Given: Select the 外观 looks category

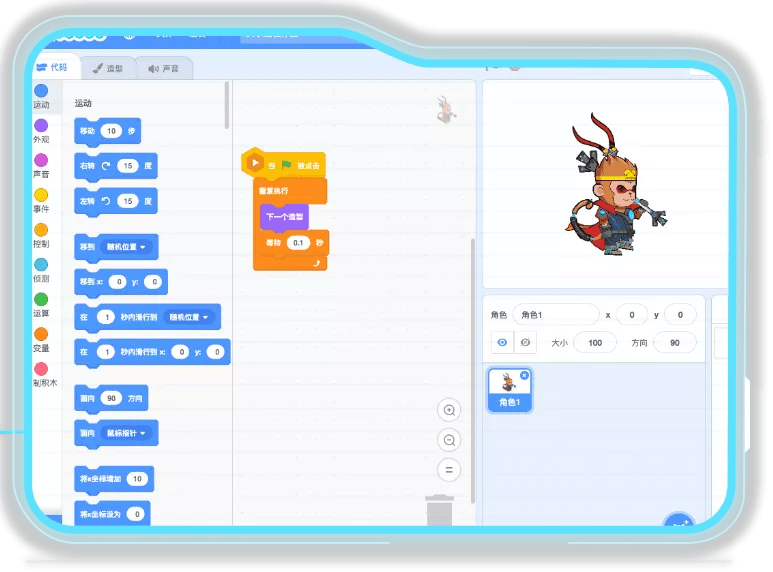Looking at the screenshot, I should (x=41, y=131).
